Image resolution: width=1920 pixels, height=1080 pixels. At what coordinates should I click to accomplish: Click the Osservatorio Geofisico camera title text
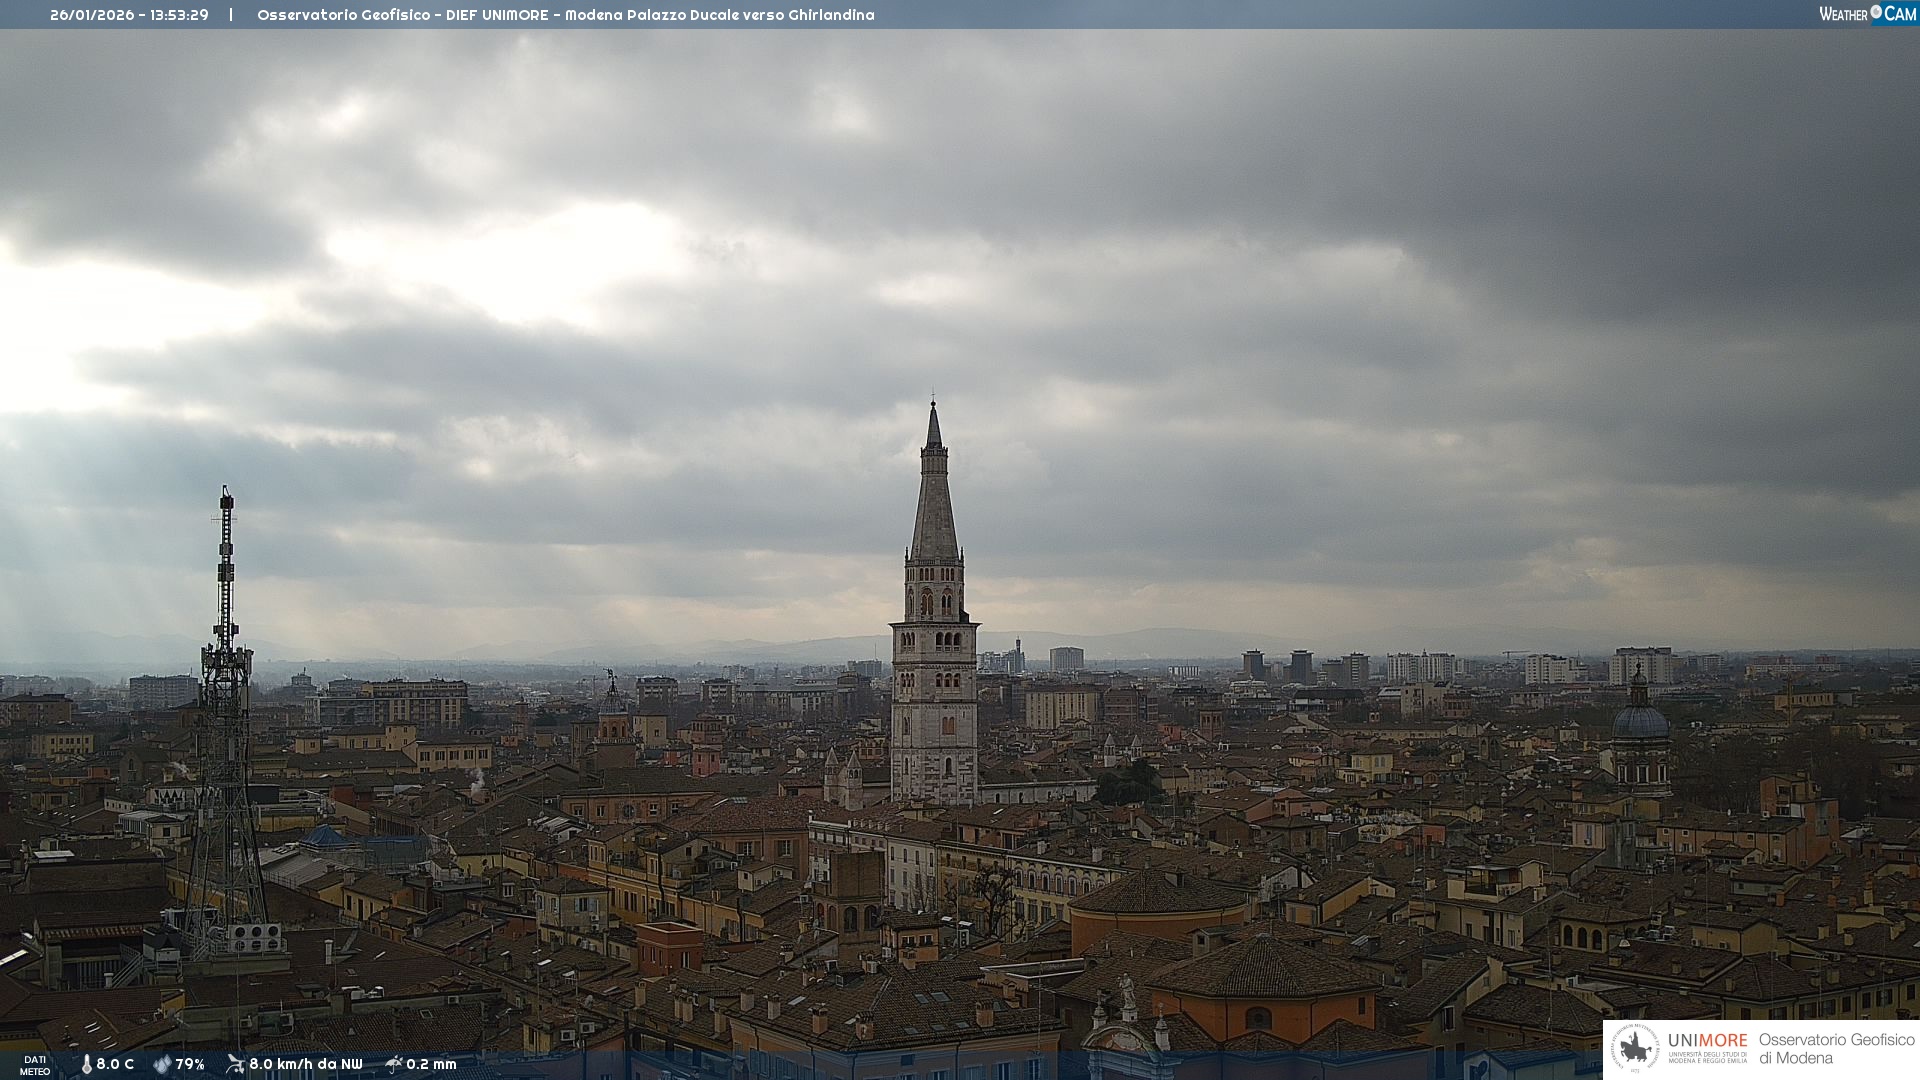(x=565, y=15)
